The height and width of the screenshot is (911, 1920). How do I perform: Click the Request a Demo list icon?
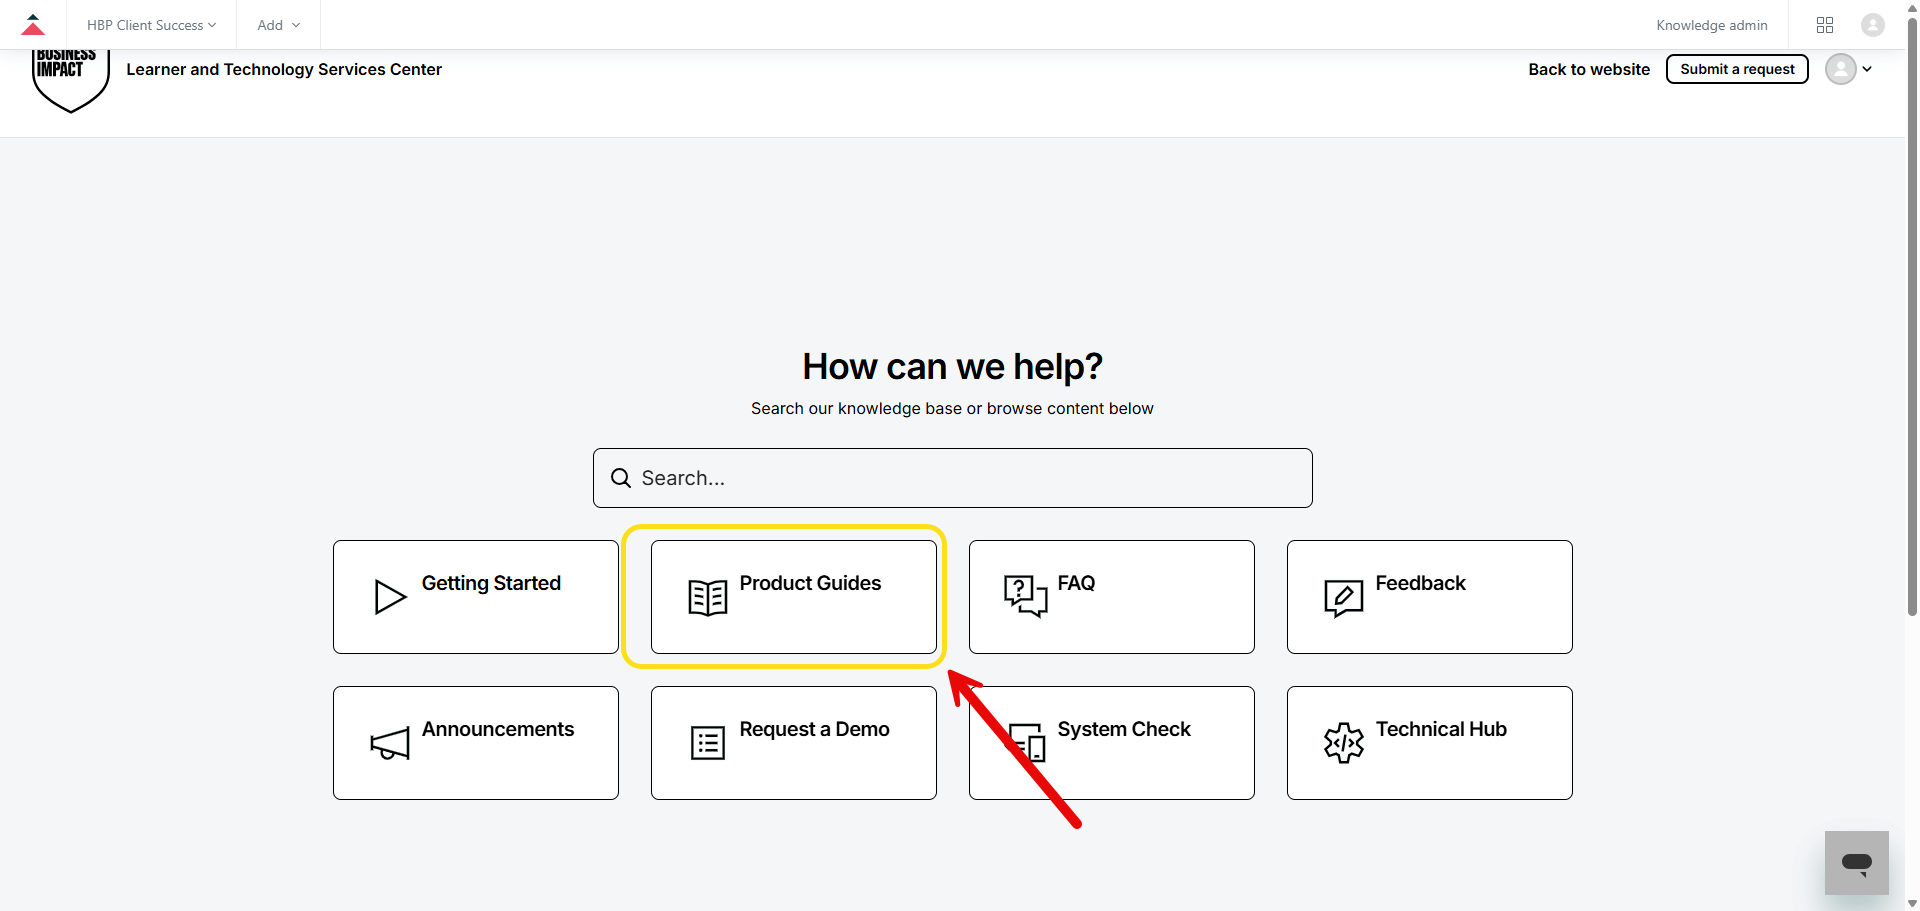pos(707,743)
